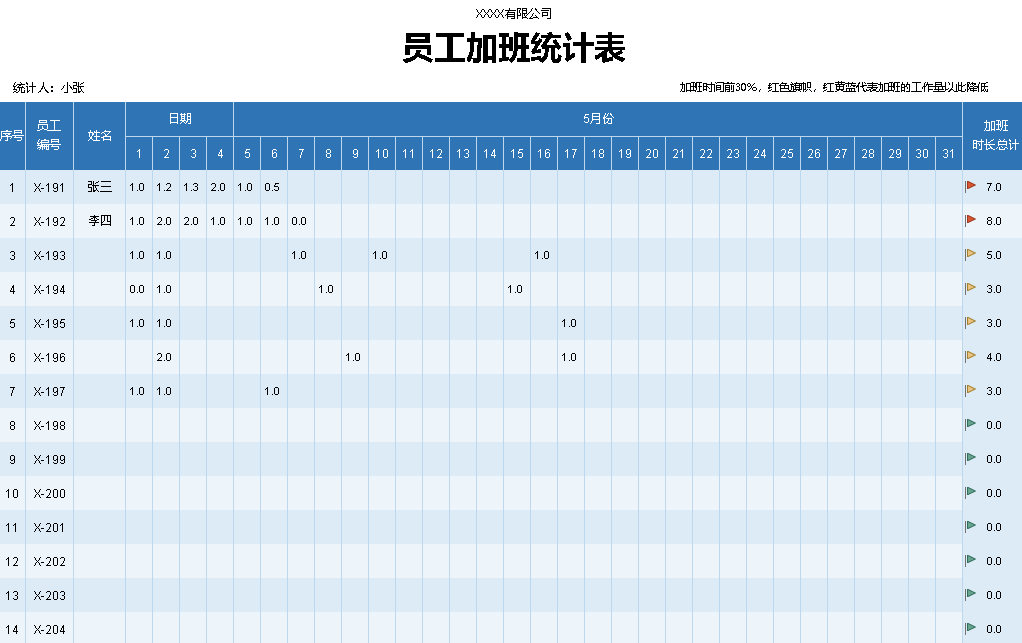This screenshot has height=643, width=1022.
Task: Click the 5月份 header cell
Action: [x=598, y=119]
